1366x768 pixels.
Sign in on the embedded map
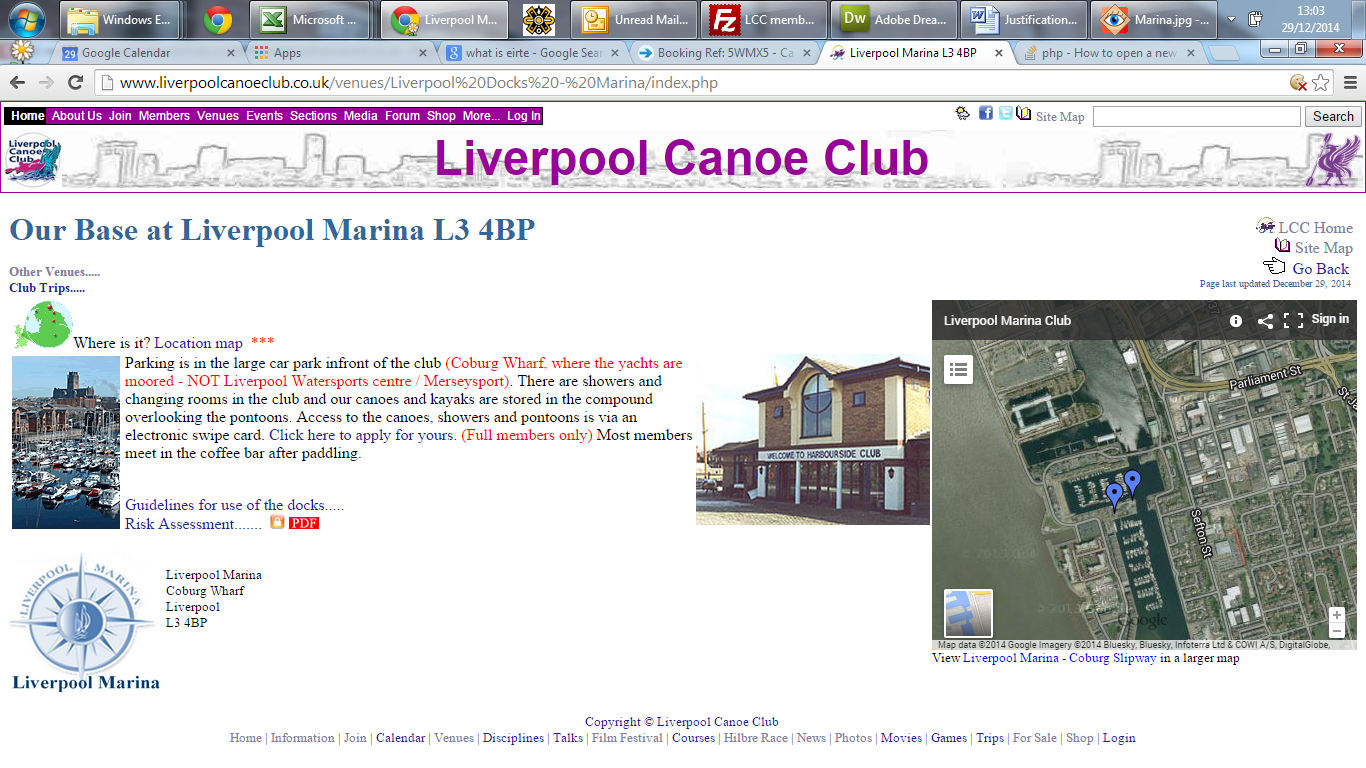click(x=1330, y=319)
